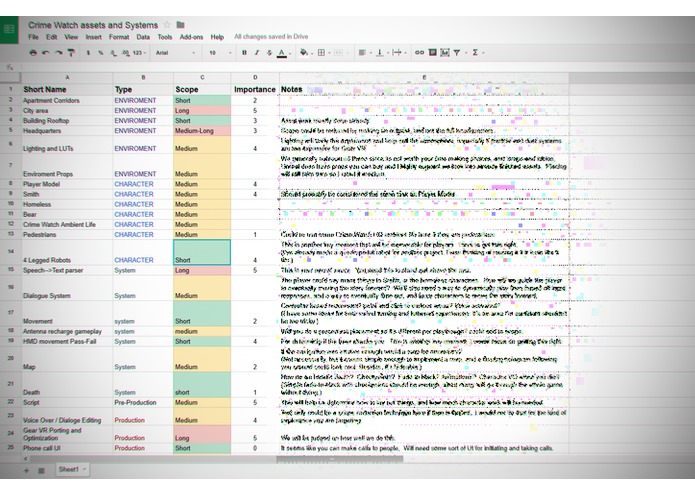Select the Player Model cell
The image size is (695, 494).
click(x=67, y=184)
